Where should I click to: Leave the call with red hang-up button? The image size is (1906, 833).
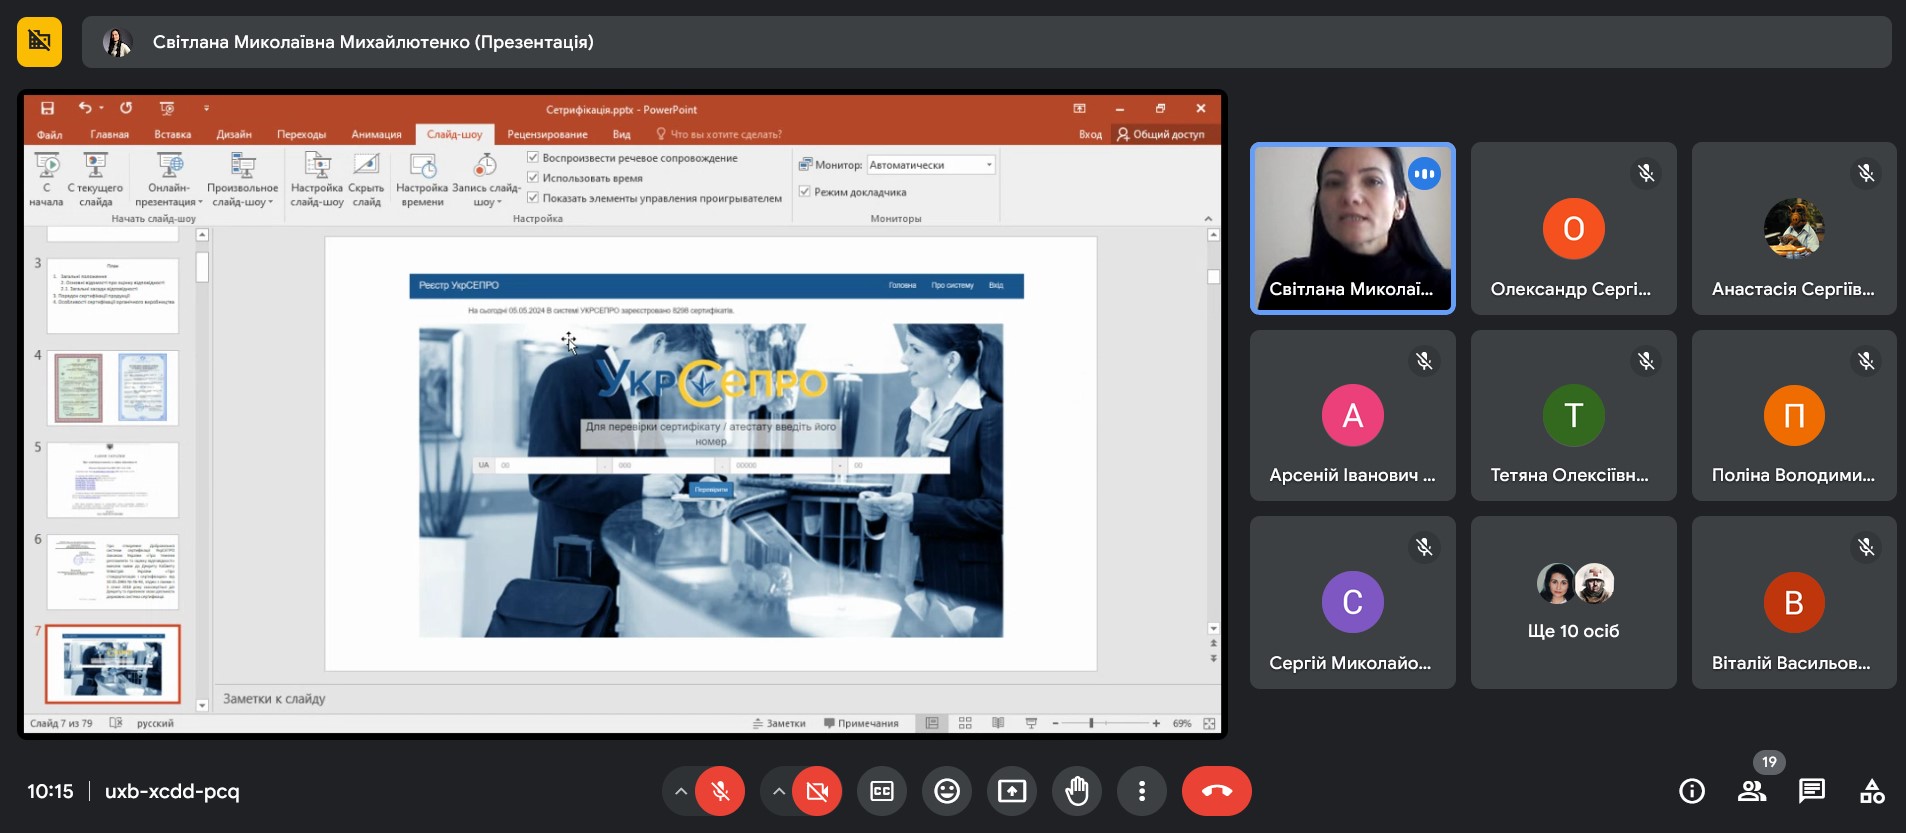pos(1216,791)
